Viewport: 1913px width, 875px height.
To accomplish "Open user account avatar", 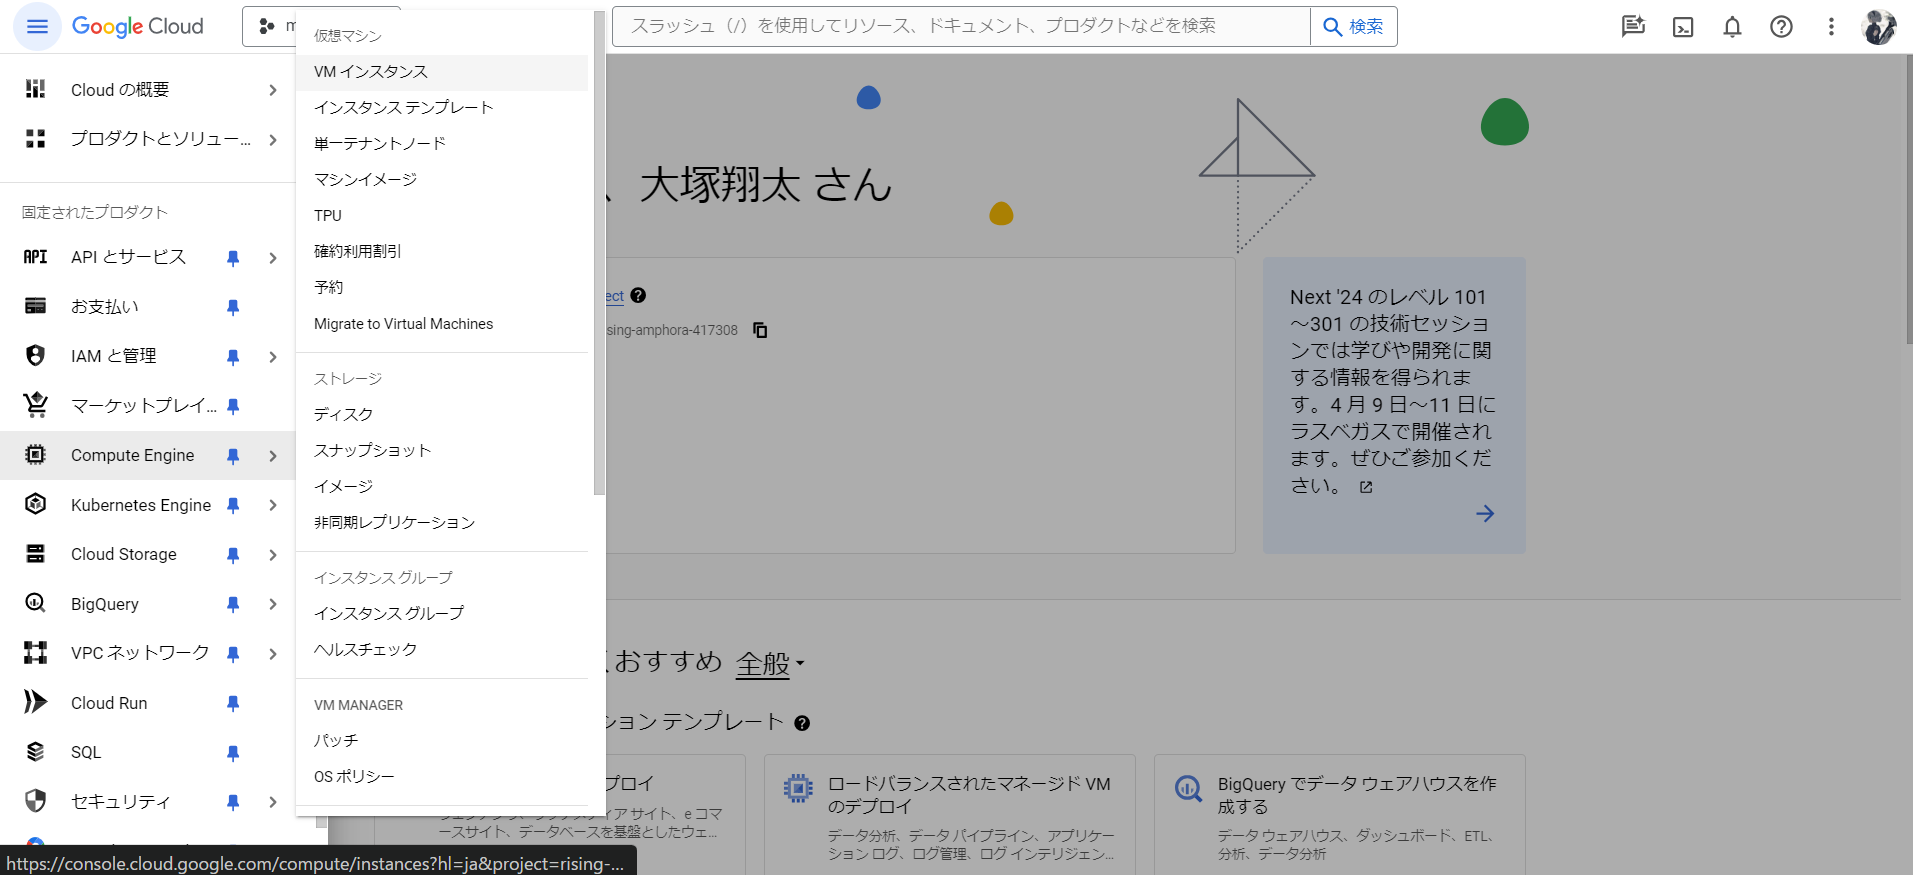I will (x=1879, y=27).
